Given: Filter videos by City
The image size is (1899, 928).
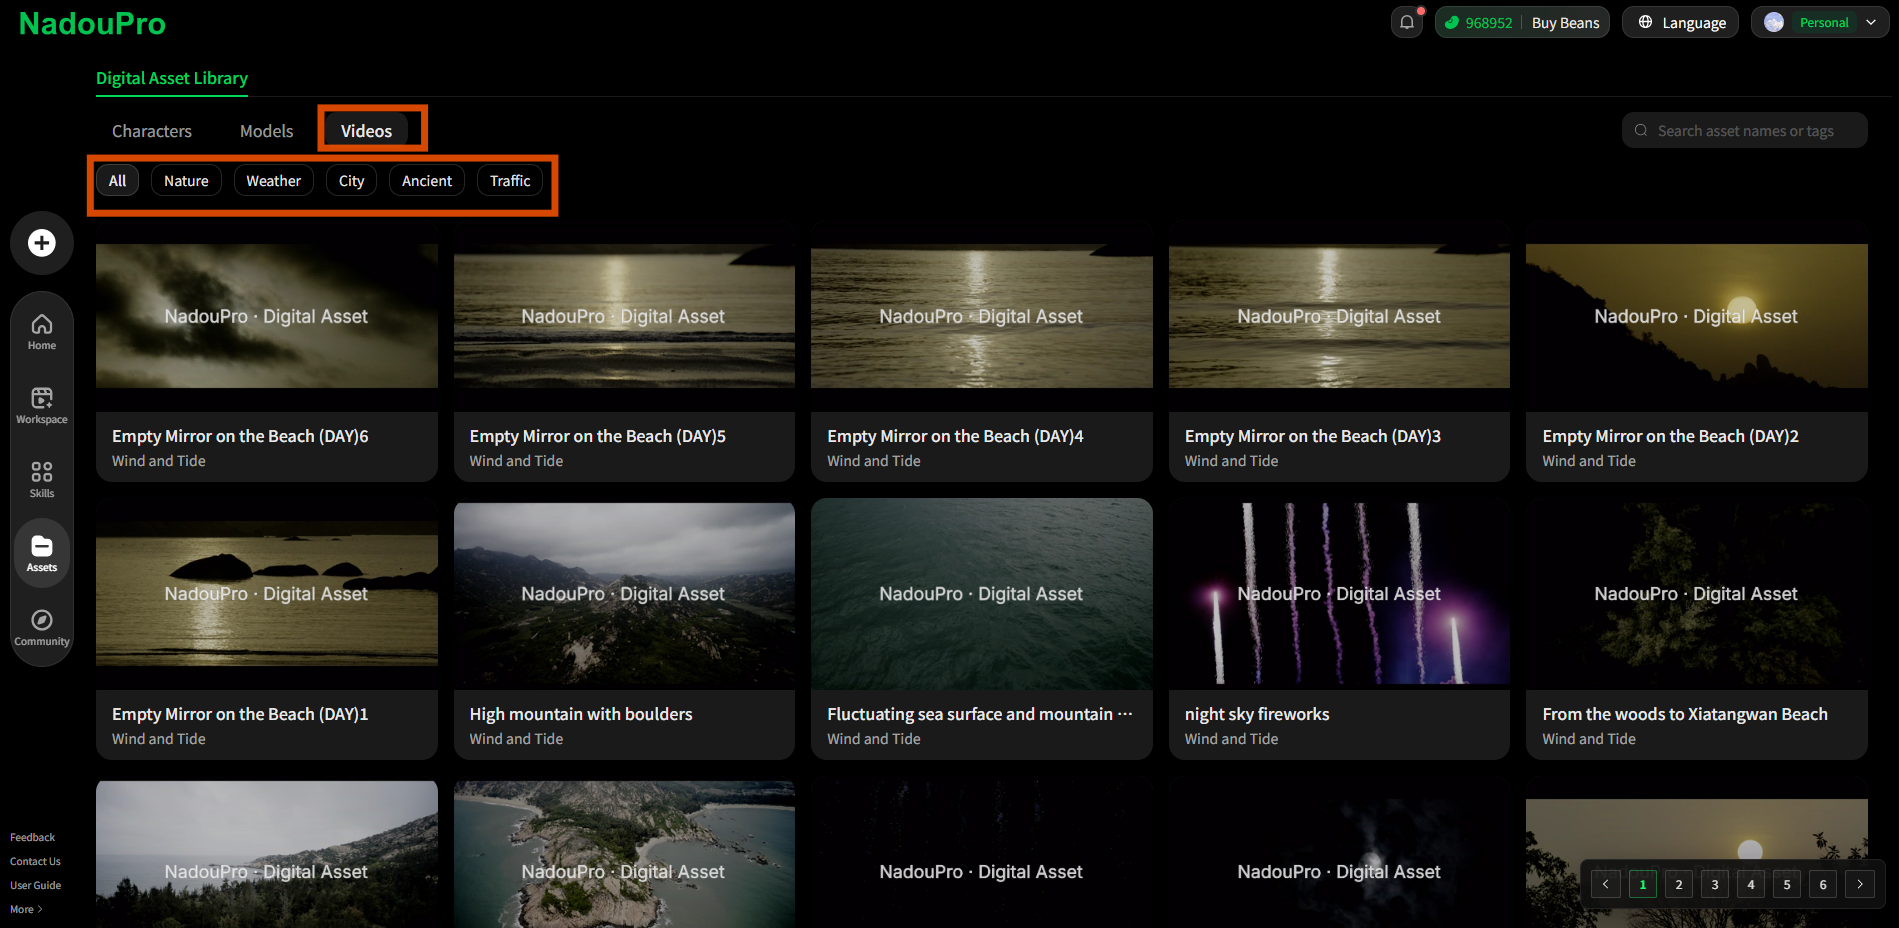Looking at the screenshot, I should point(352,181).
